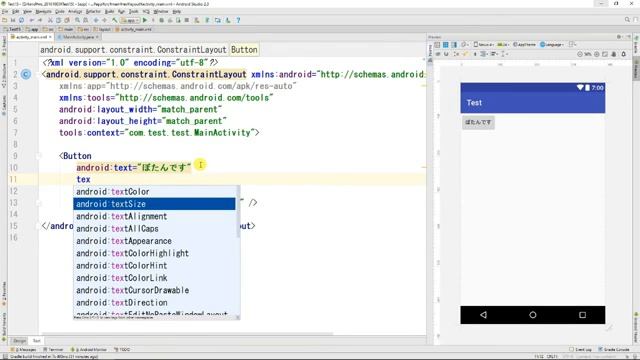Open the Edit menu
The width and height of the screenshot is (640, 360).
(x=16, y=11)
